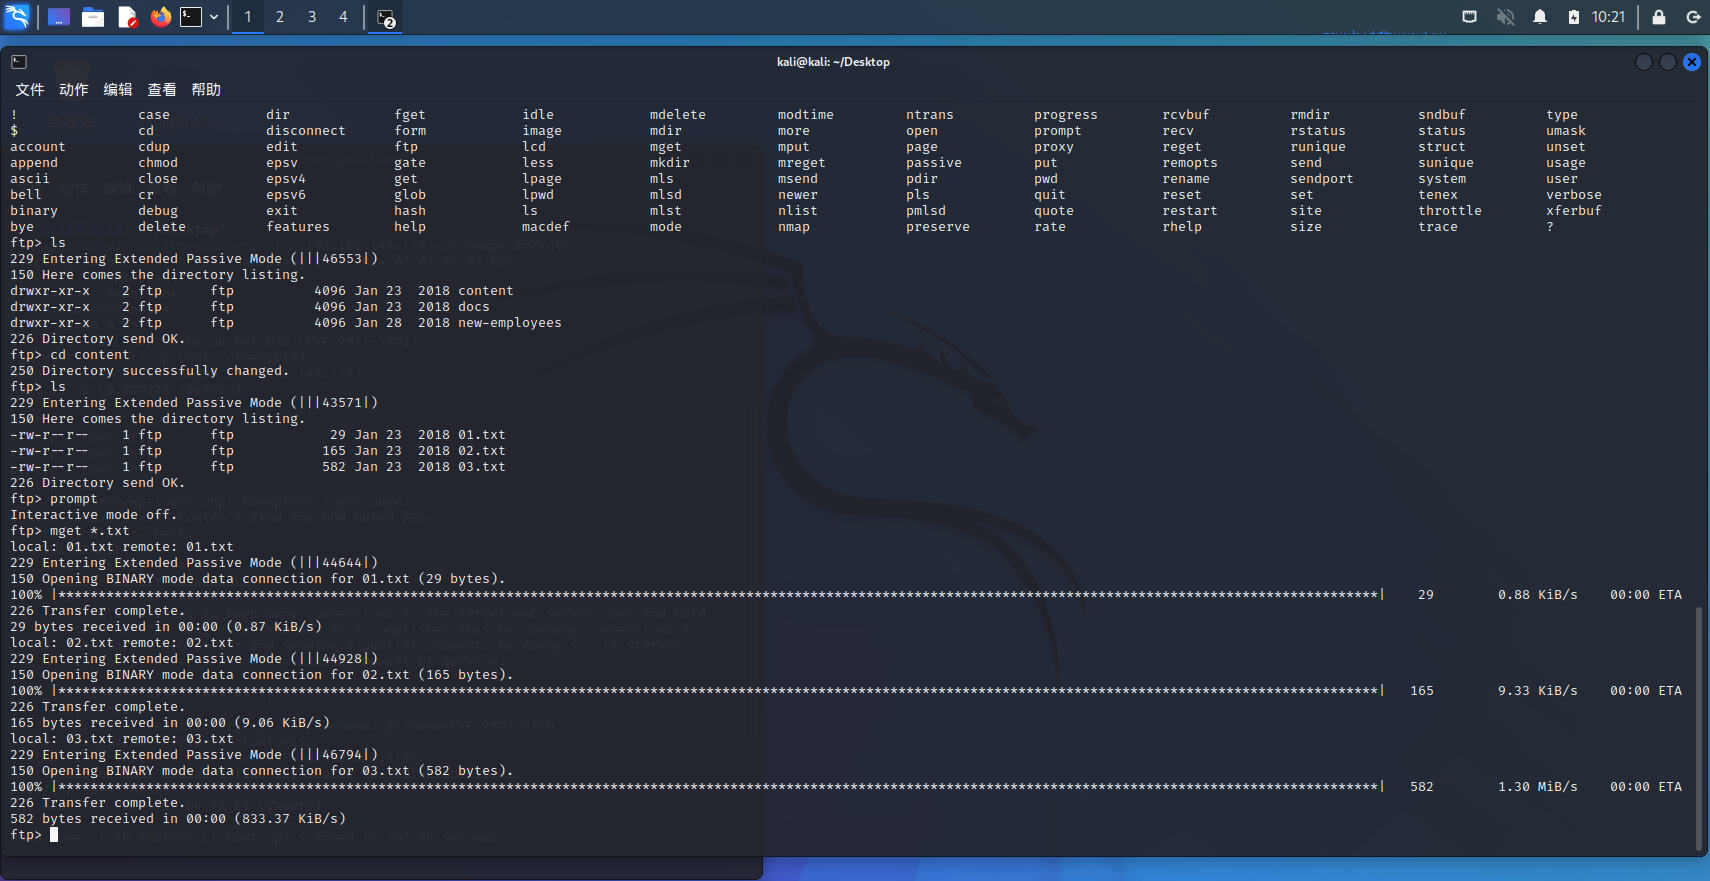The image size is (1710, 881).
Task: Click the 'features' command in help list
Action: coord(298,227)
